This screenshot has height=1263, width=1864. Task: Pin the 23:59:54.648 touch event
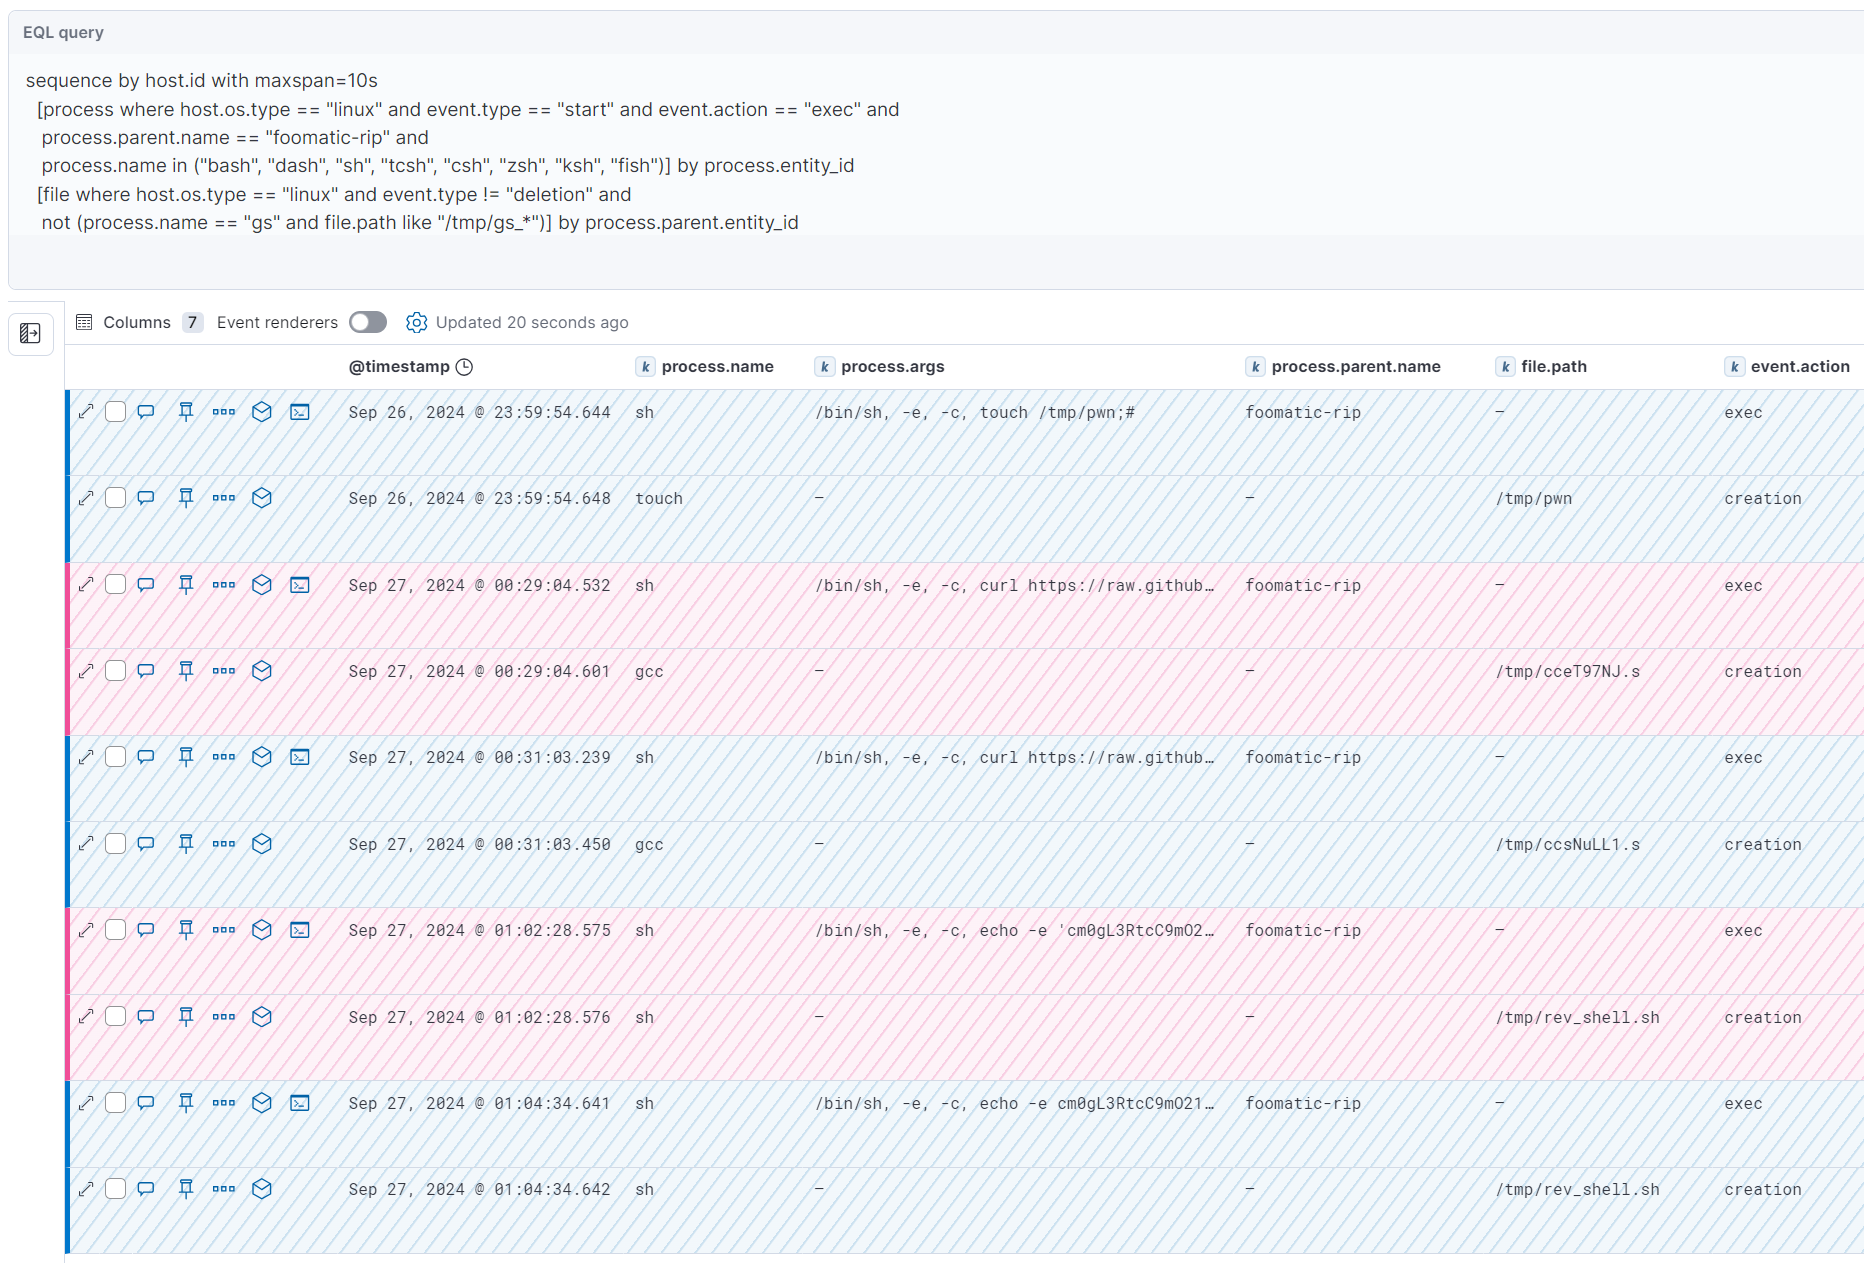pos(186,498)
